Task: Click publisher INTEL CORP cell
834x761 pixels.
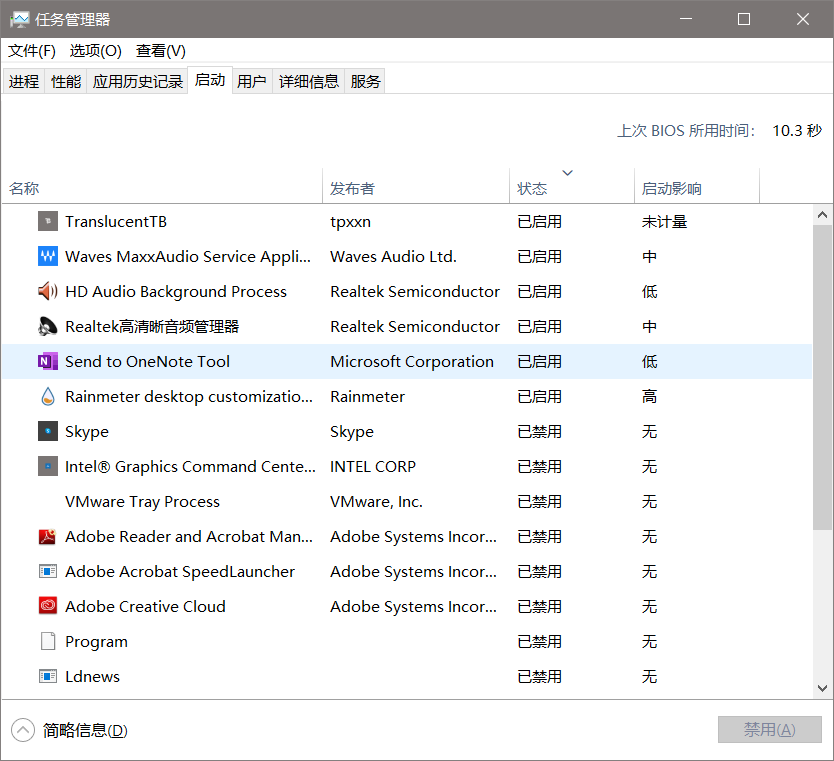Action: [373, 466]
